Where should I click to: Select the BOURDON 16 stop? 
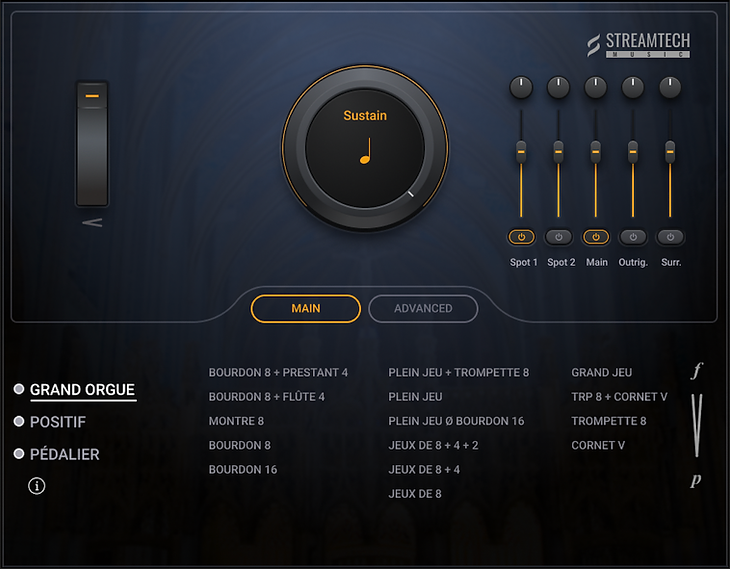(x=243, y=469)
